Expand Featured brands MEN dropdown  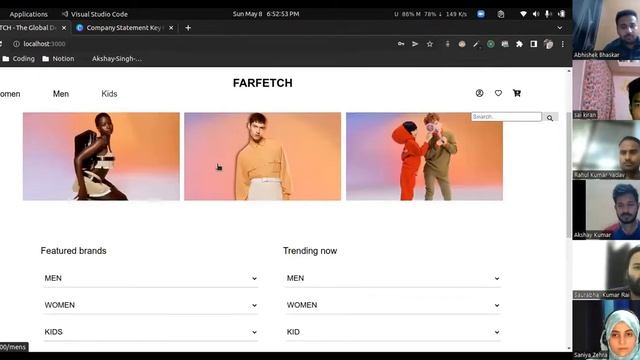[x=151, y=278]
